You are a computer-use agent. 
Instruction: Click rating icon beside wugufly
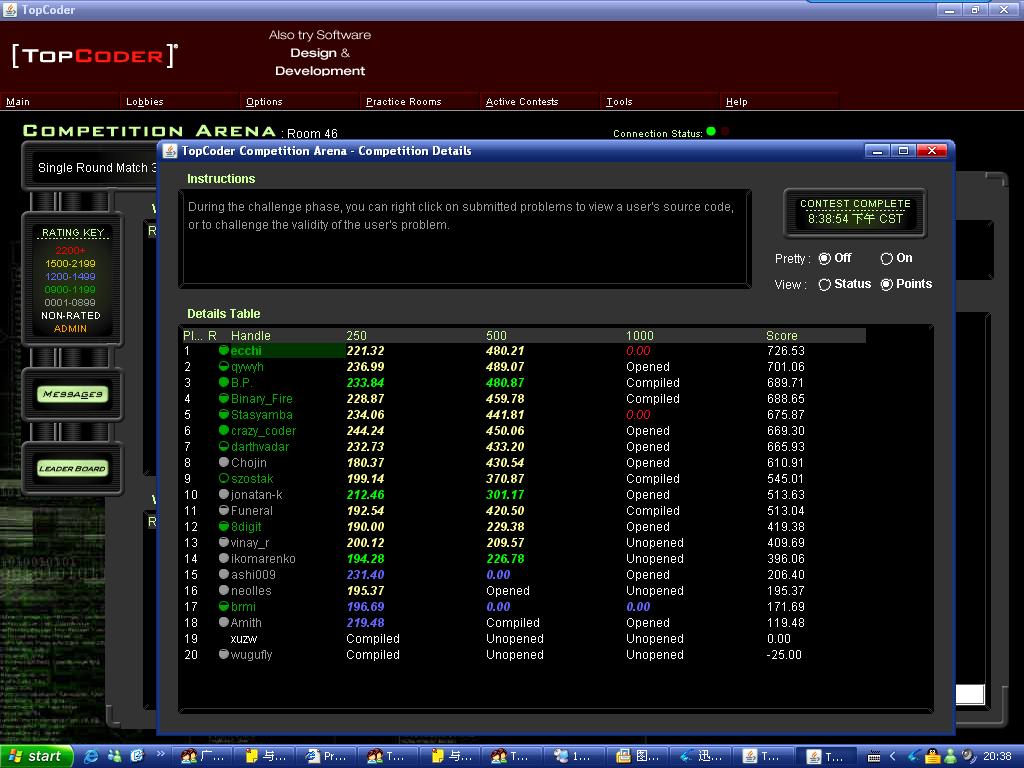pyautogui.click(x=223, y=654)
